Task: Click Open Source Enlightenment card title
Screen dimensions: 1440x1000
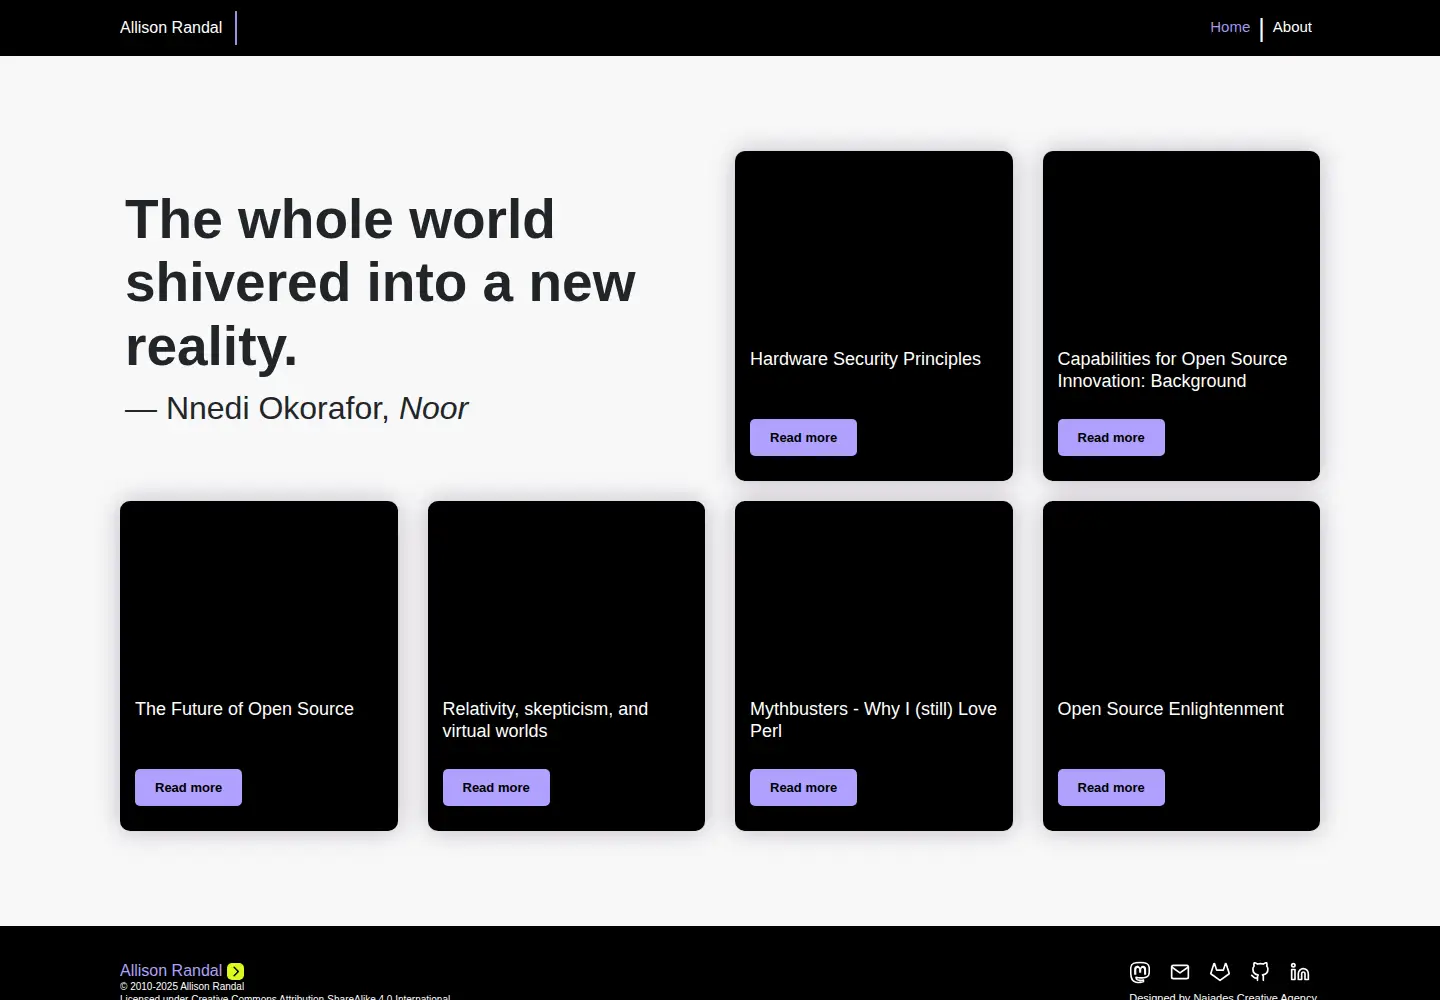Action: (x=1170, y=709)
